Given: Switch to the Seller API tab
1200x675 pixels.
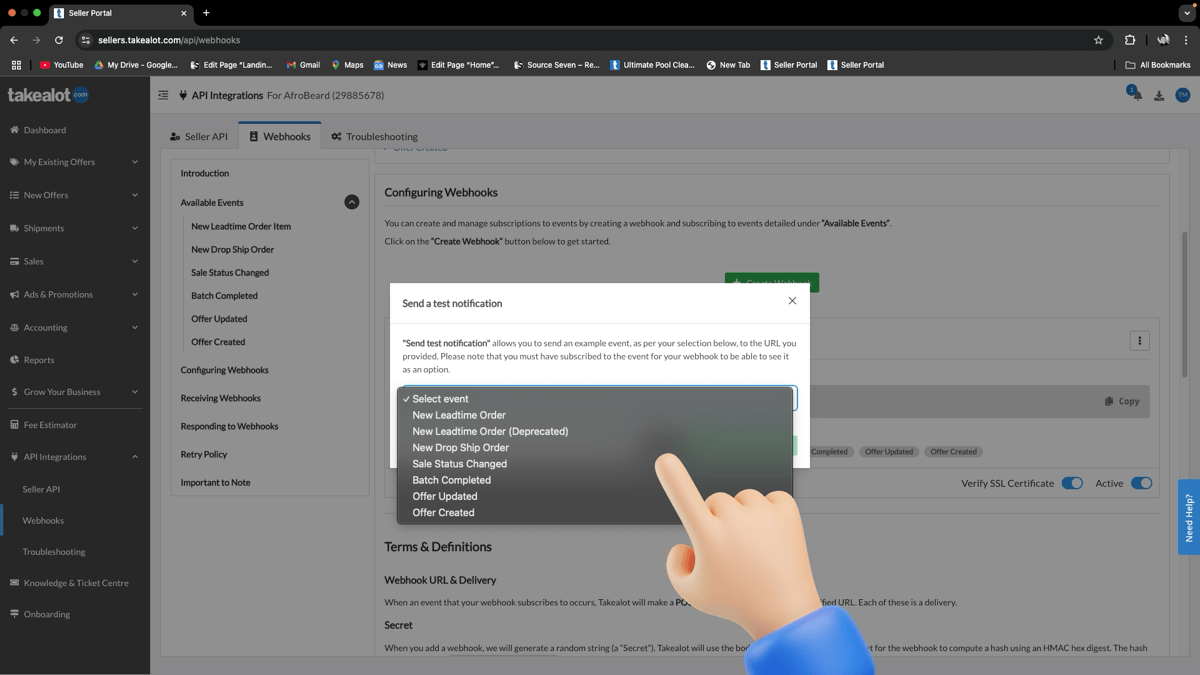Looking at the screenshot, I should (x=199, y=136).
